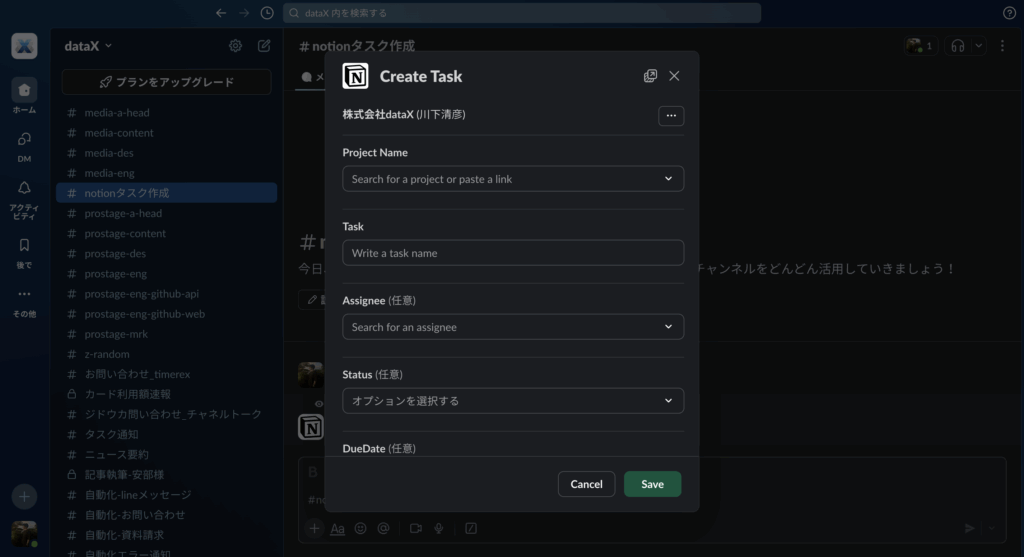Open the 自動化-lineメッセージ channel
Image resolution: width=1024 pixels, height=557 pixels.
[x=167, y=495]
